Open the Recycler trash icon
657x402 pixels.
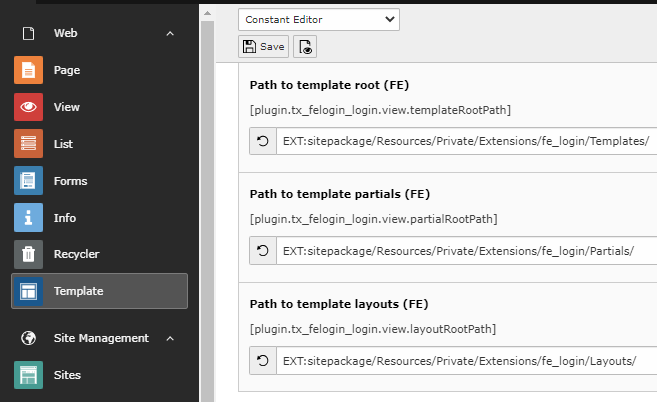pos(29,254)
